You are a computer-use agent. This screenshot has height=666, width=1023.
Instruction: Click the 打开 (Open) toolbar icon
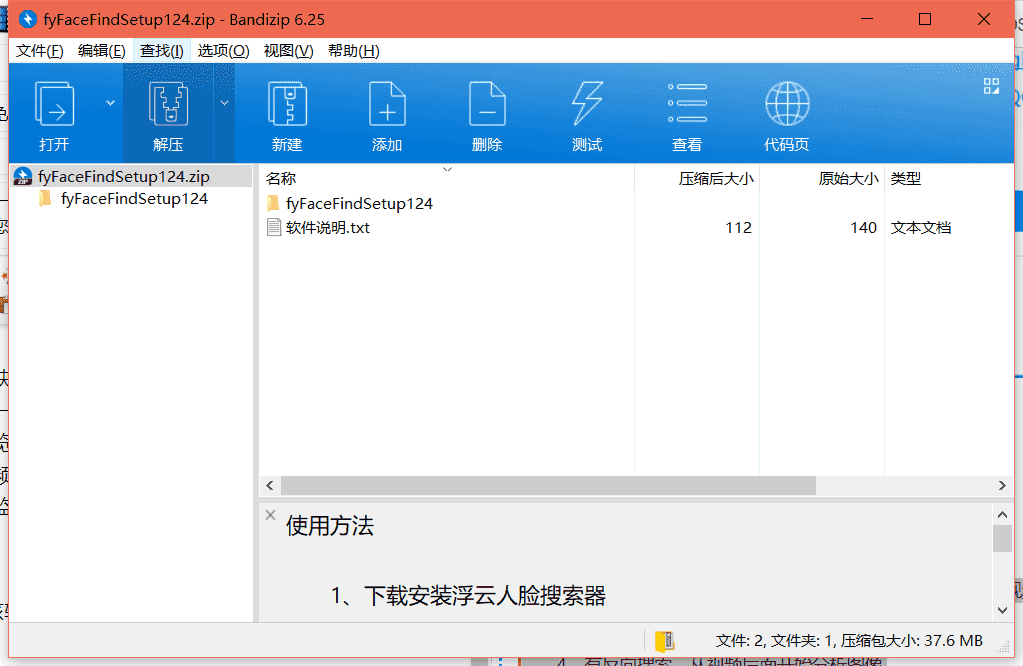tap(54, 104)
